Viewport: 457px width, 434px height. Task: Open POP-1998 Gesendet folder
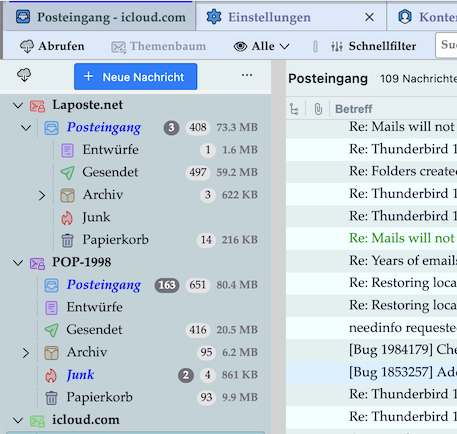(94, 330)
